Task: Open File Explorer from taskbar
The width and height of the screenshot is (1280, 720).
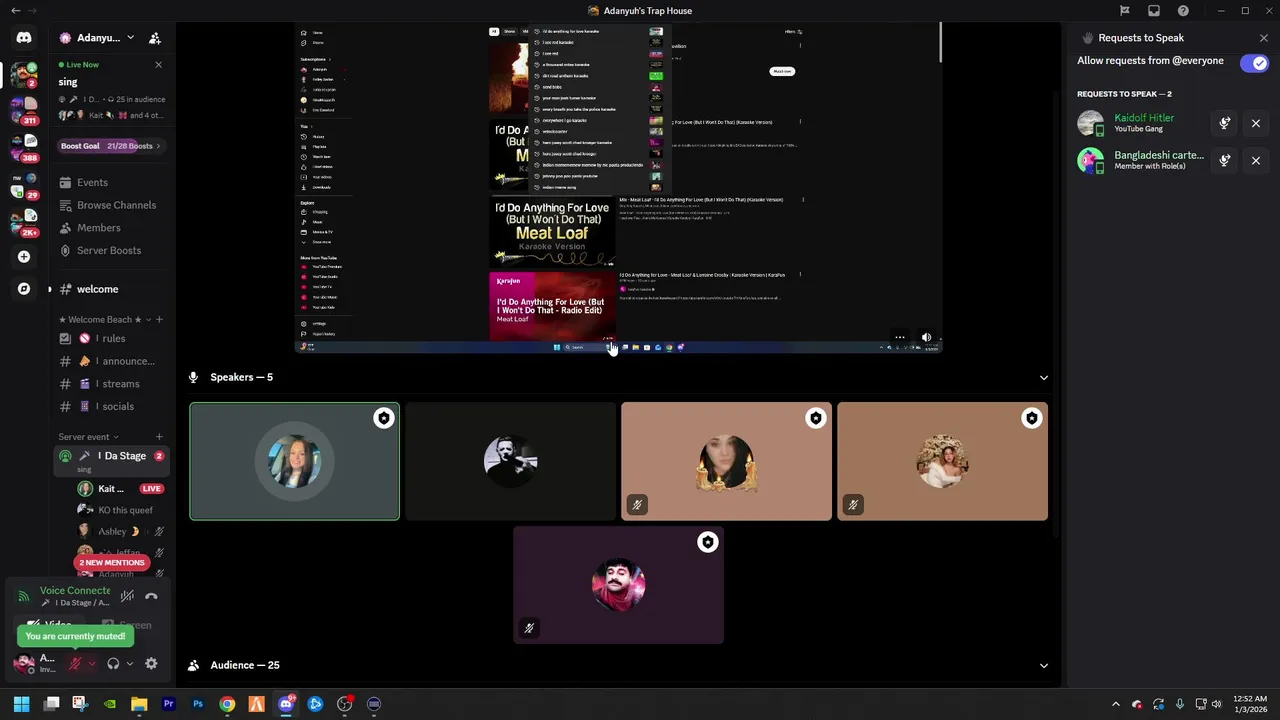Action: coord(139,704)
